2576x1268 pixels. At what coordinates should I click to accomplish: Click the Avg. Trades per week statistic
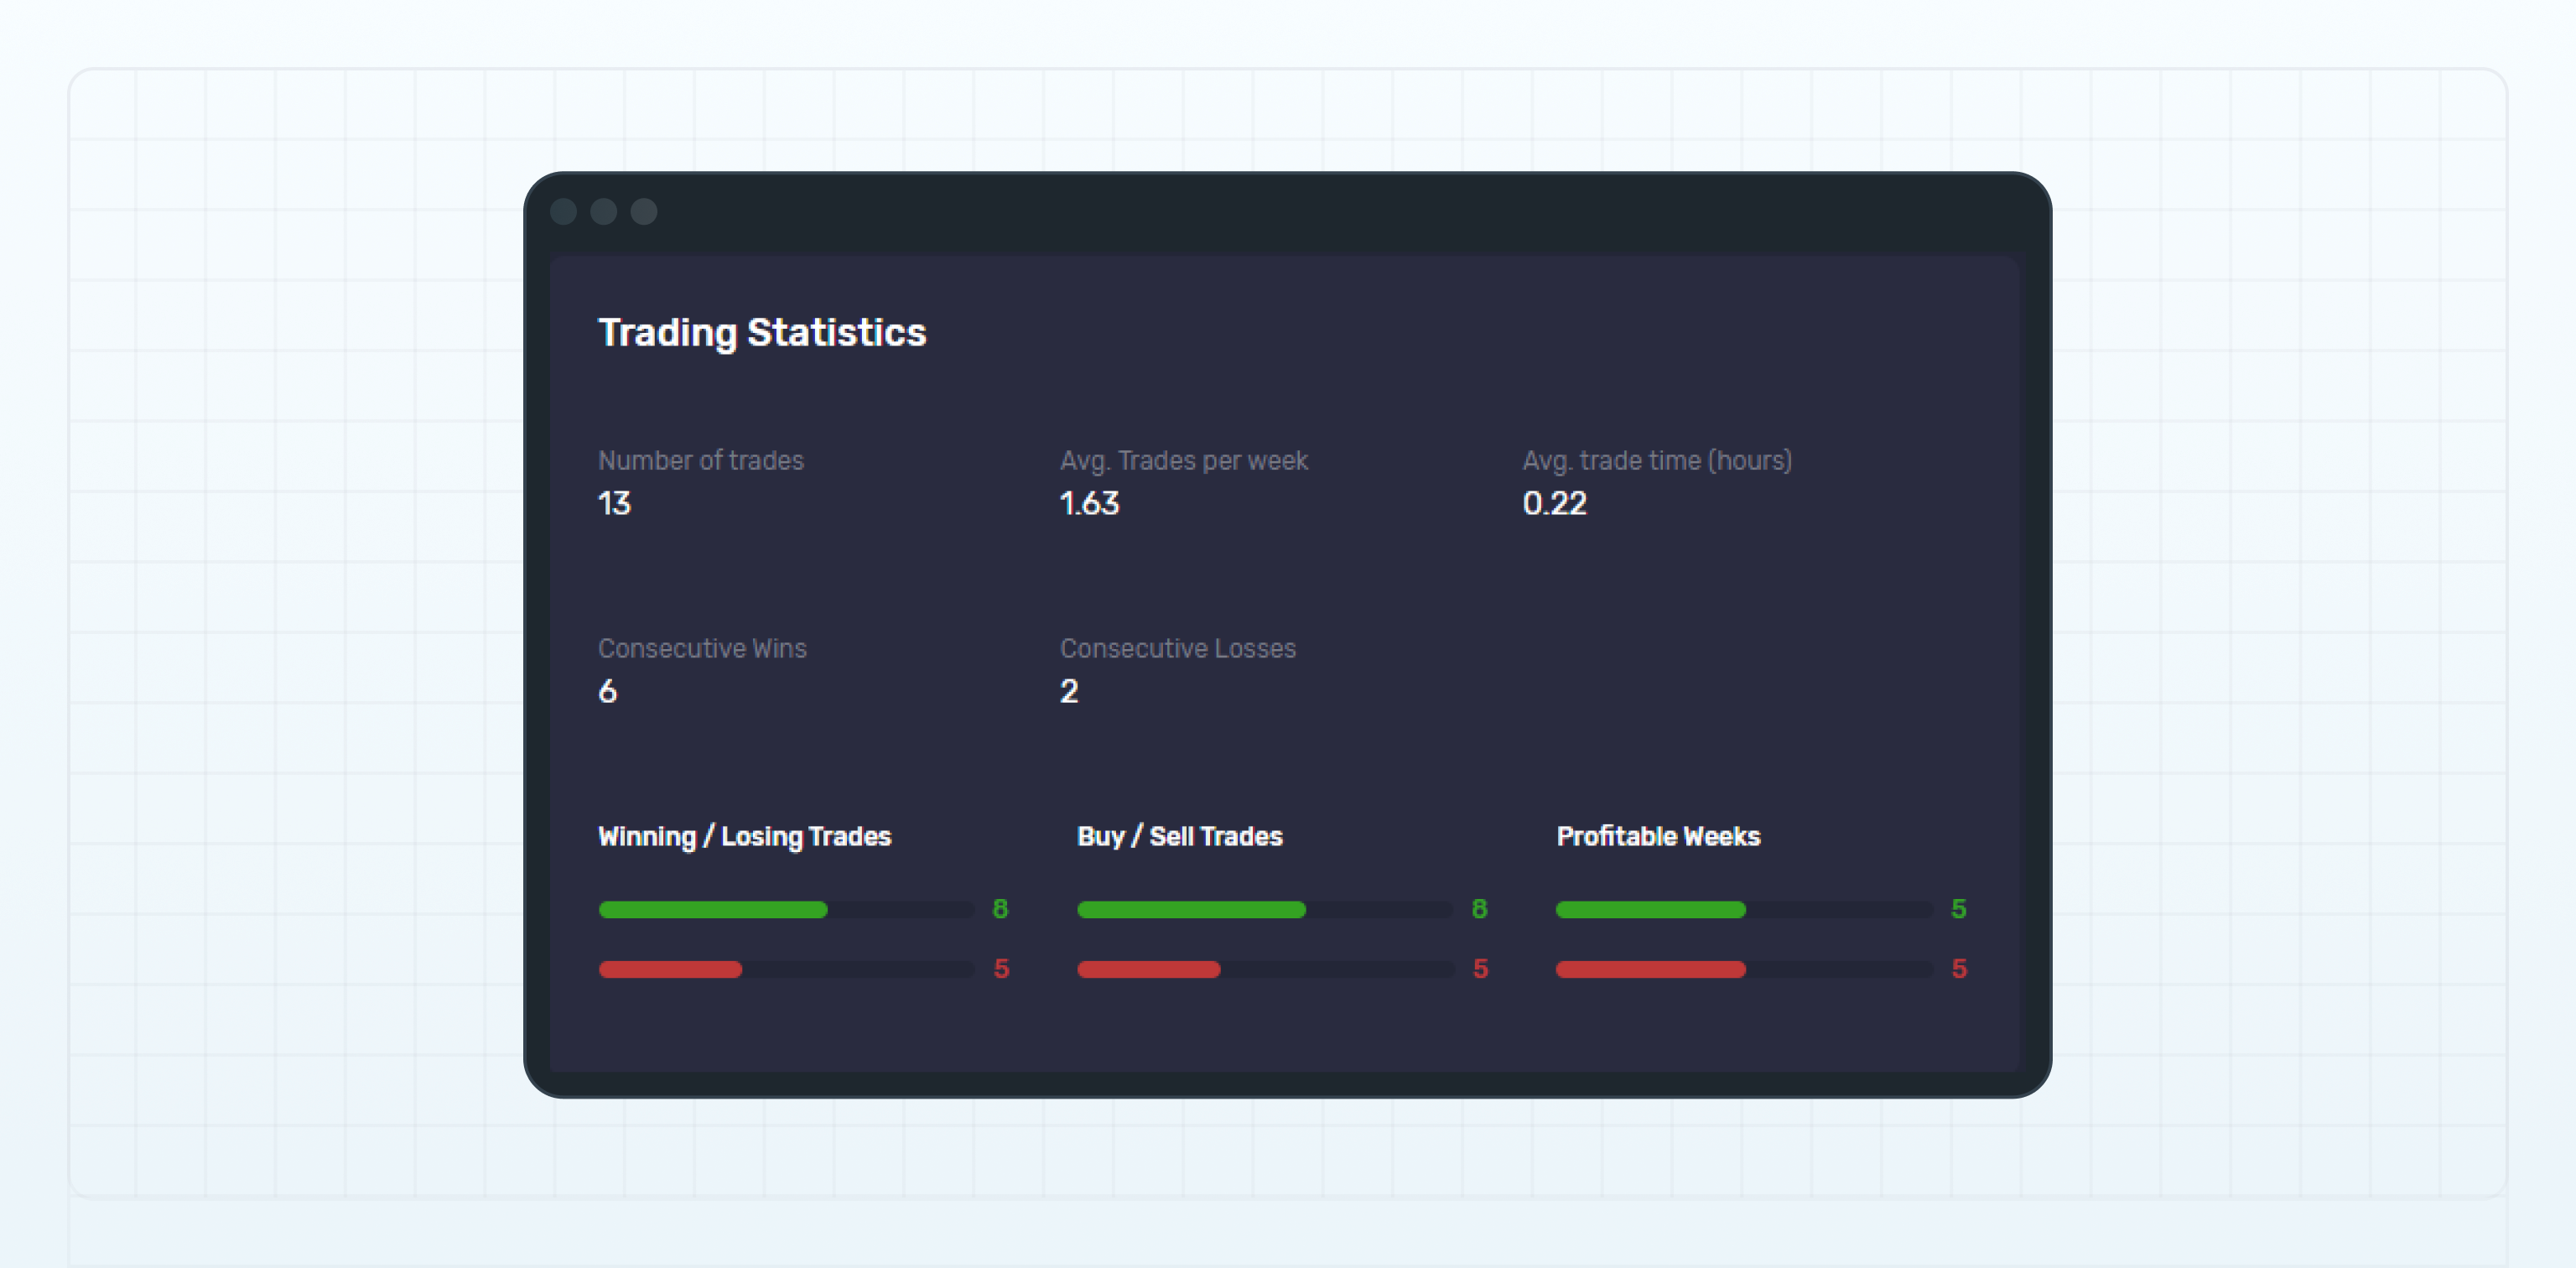pos(1184,460)
